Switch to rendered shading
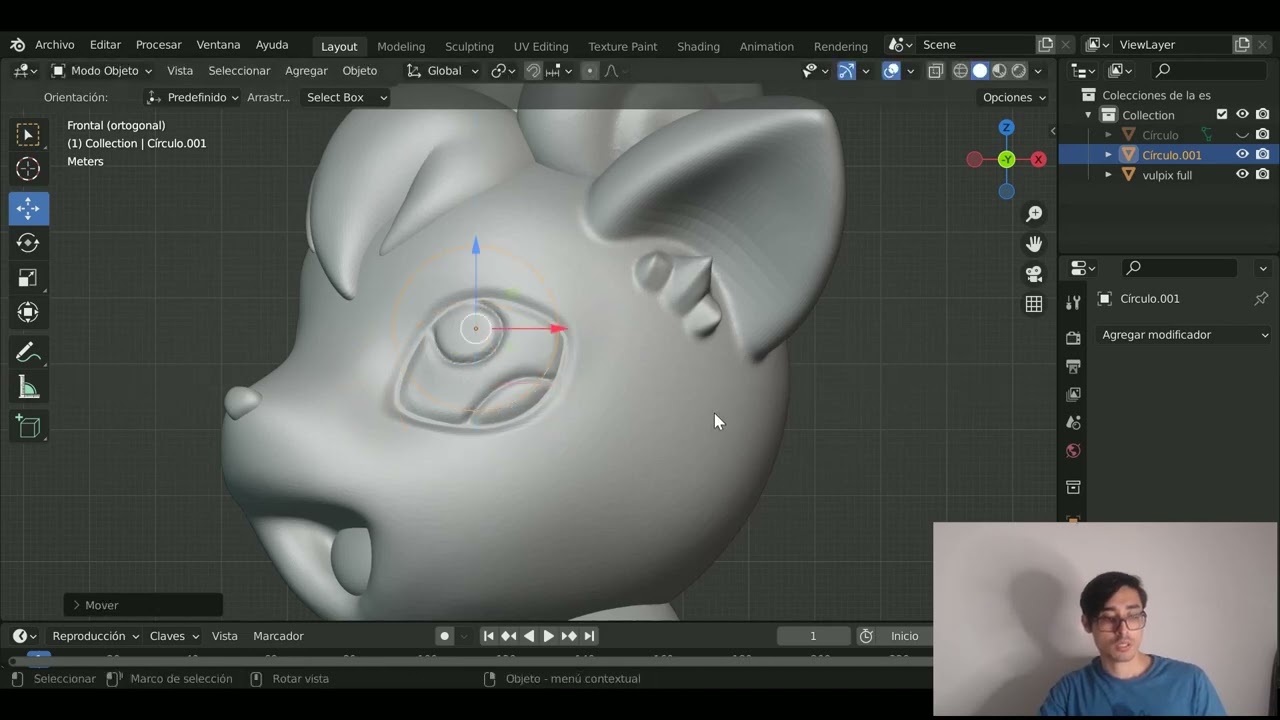 [x=1018, y=71]
